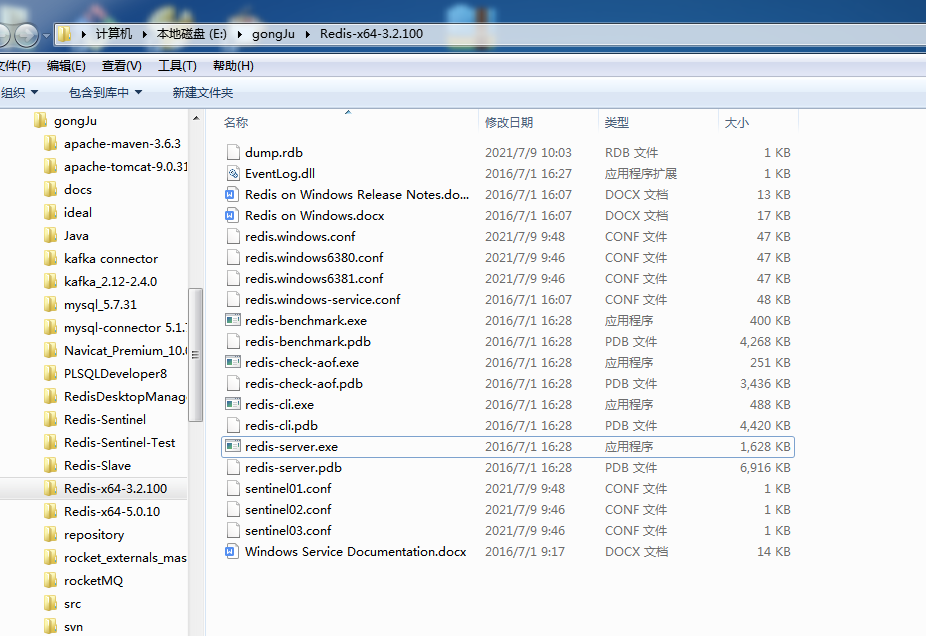
Task: Click the Redis-Sentinel folder icon in sidebar
Action: [x=51, y=419]
